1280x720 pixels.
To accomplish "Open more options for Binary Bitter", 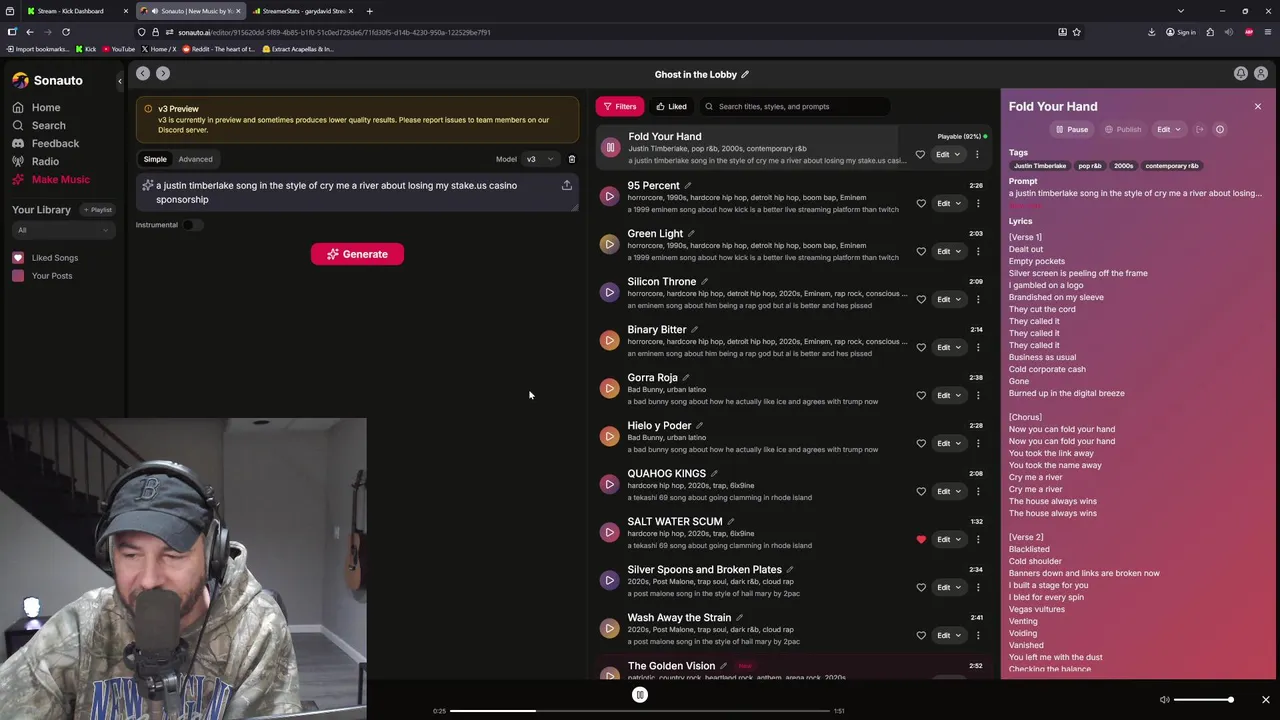I will click(x=978, y=347).
